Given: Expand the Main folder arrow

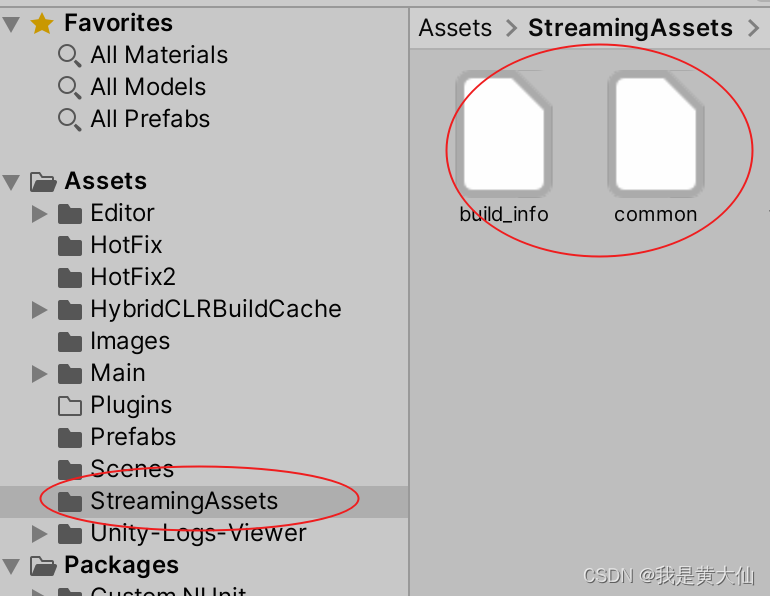Looking at the screenshot, I should [39, 374].
